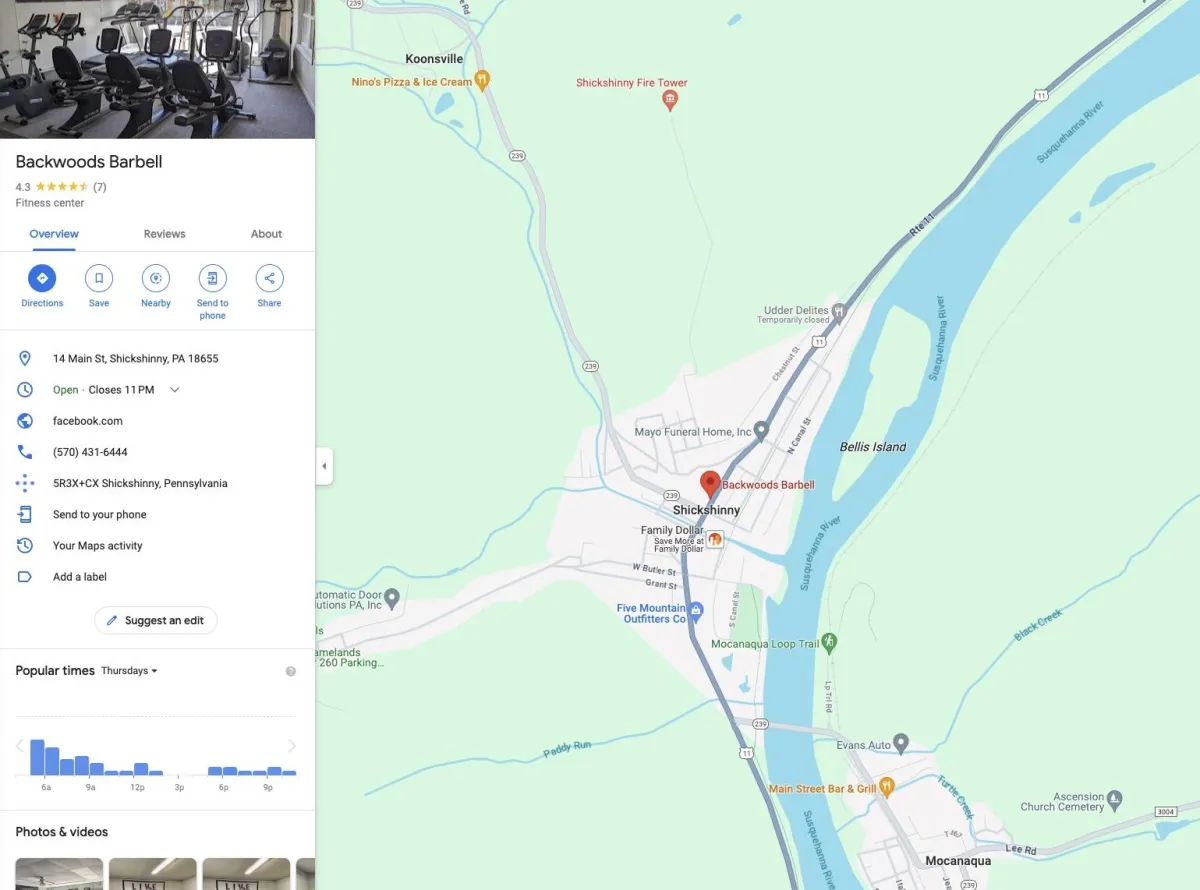This screenshot has width=1200, height=890.
Task: Click Main Street Bar & Grill marker
Action: tap(886, 787)
